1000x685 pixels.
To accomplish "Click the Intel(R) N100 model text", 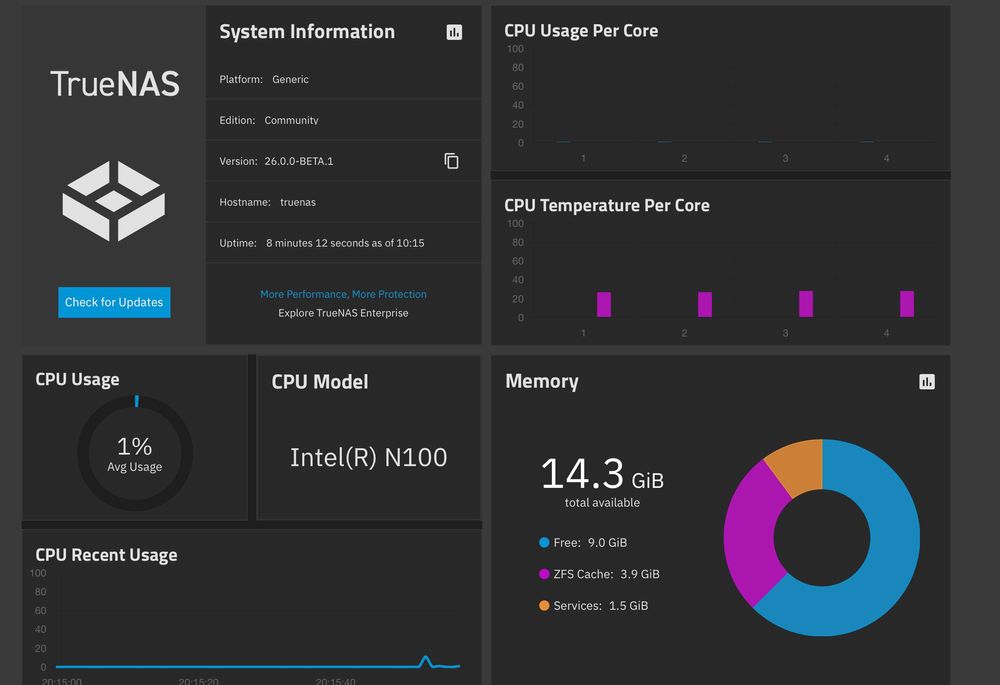I will point(369,457).
